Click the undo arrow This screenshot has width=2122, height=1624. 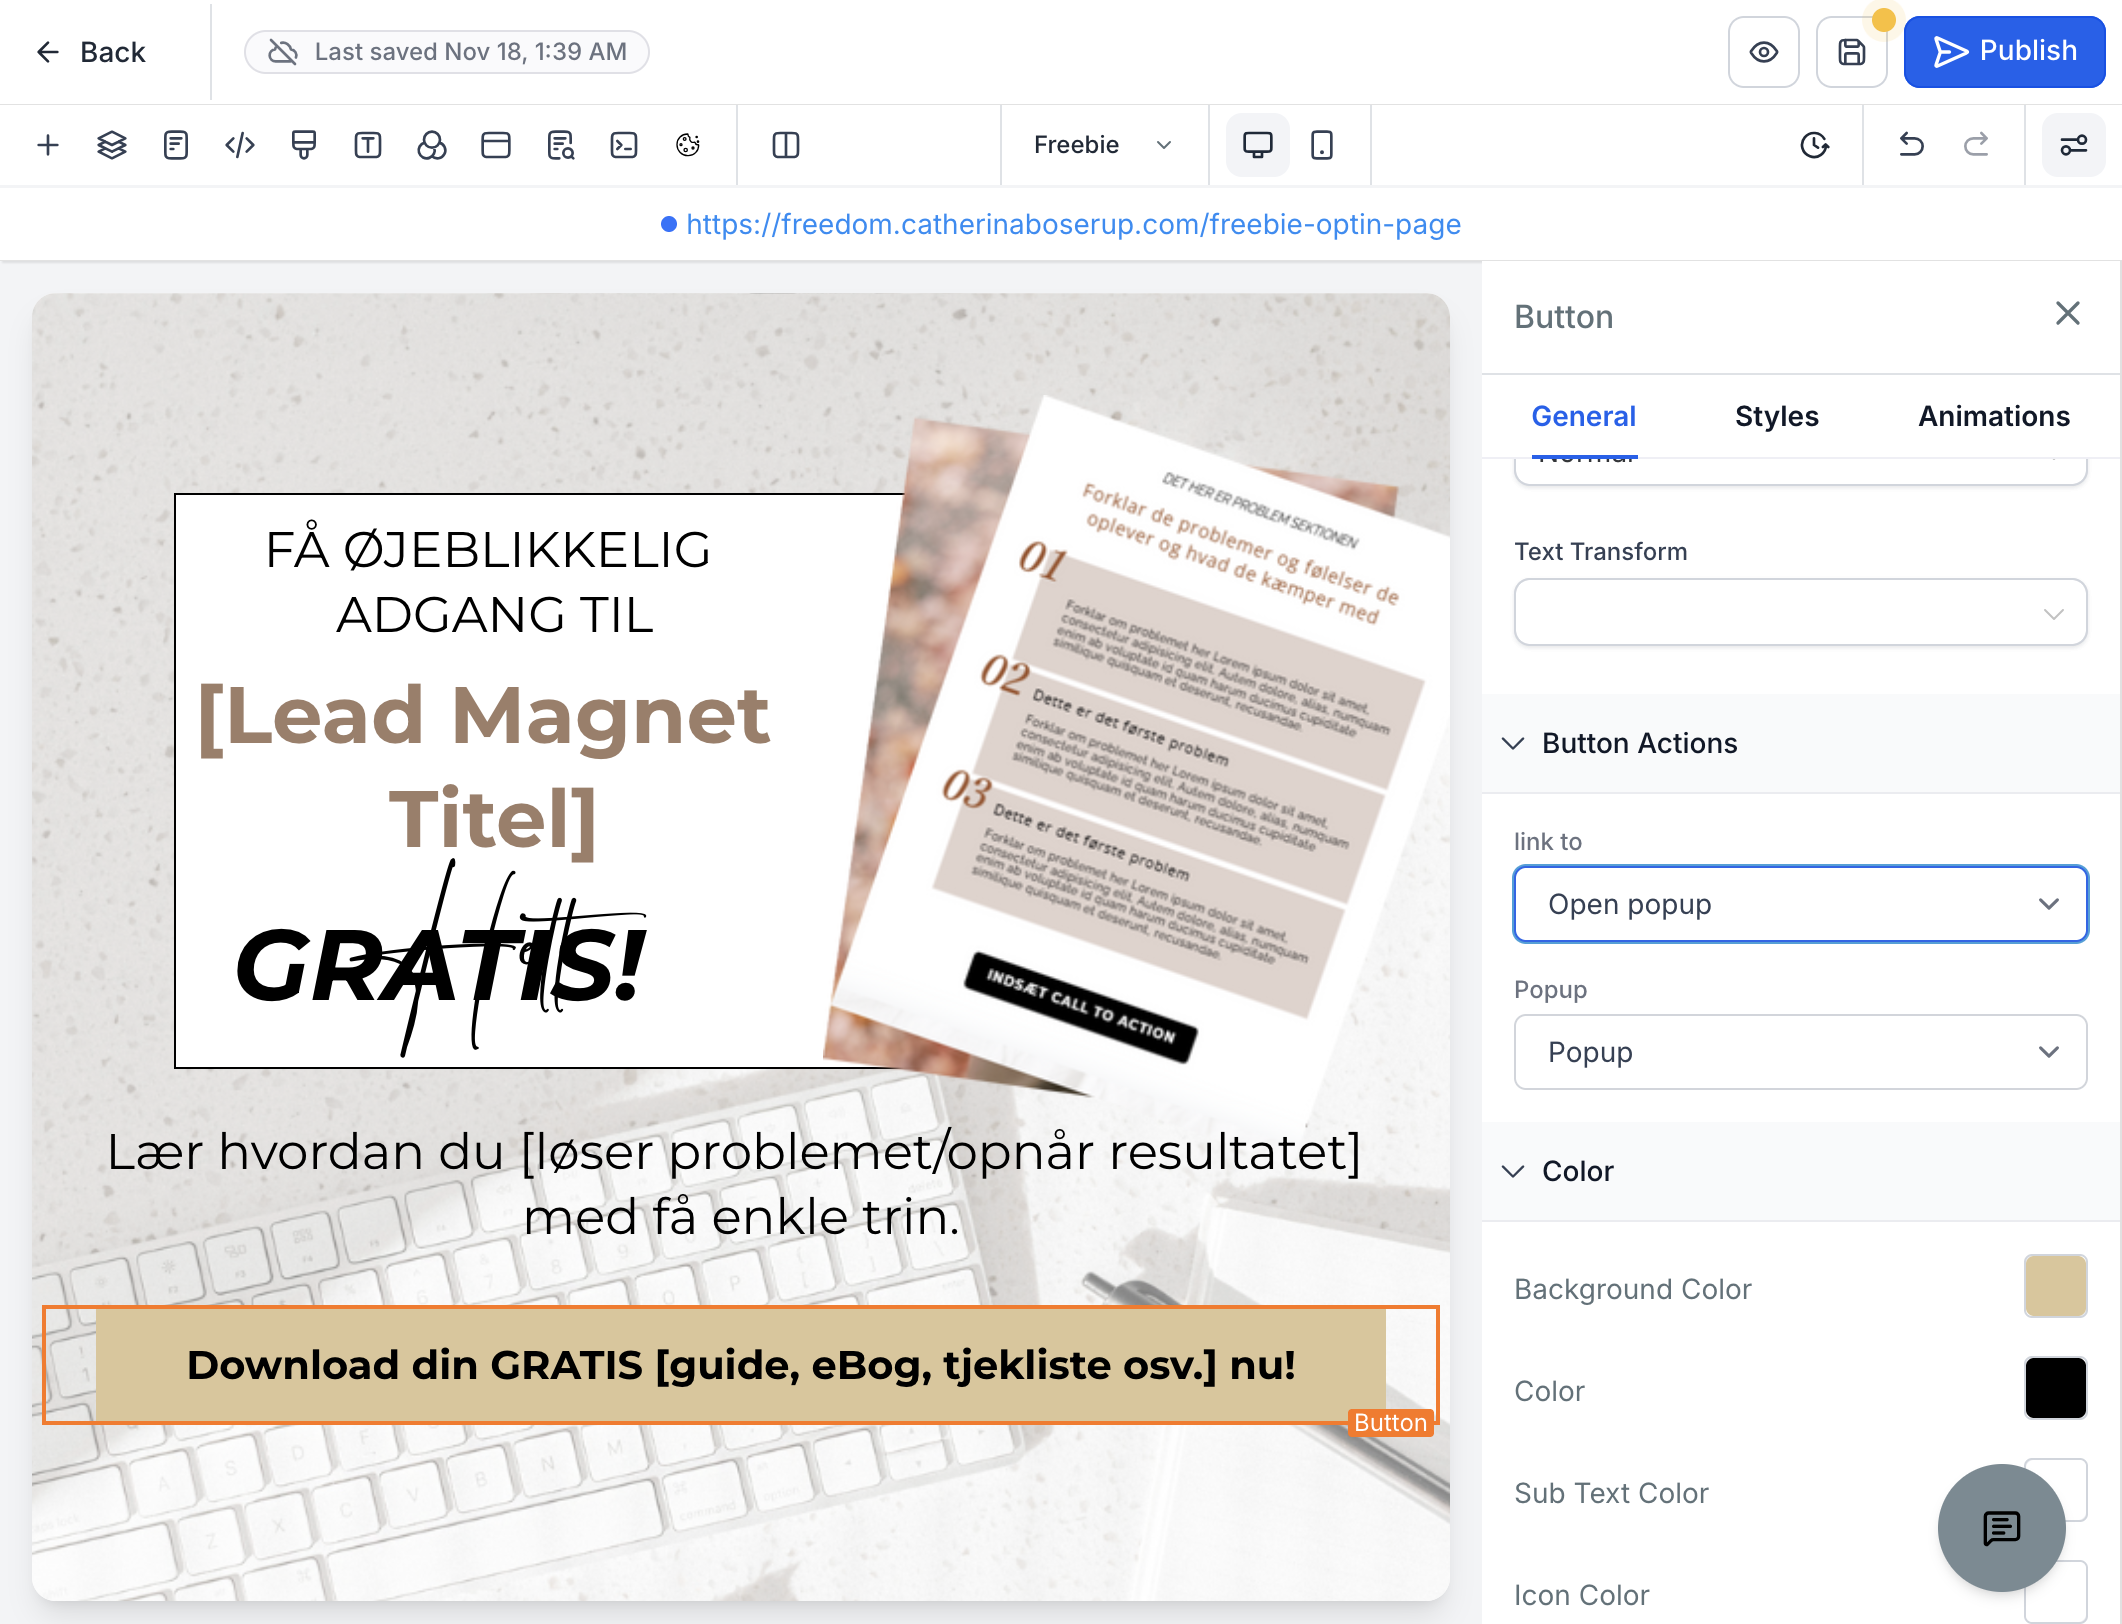[1911, 146]
